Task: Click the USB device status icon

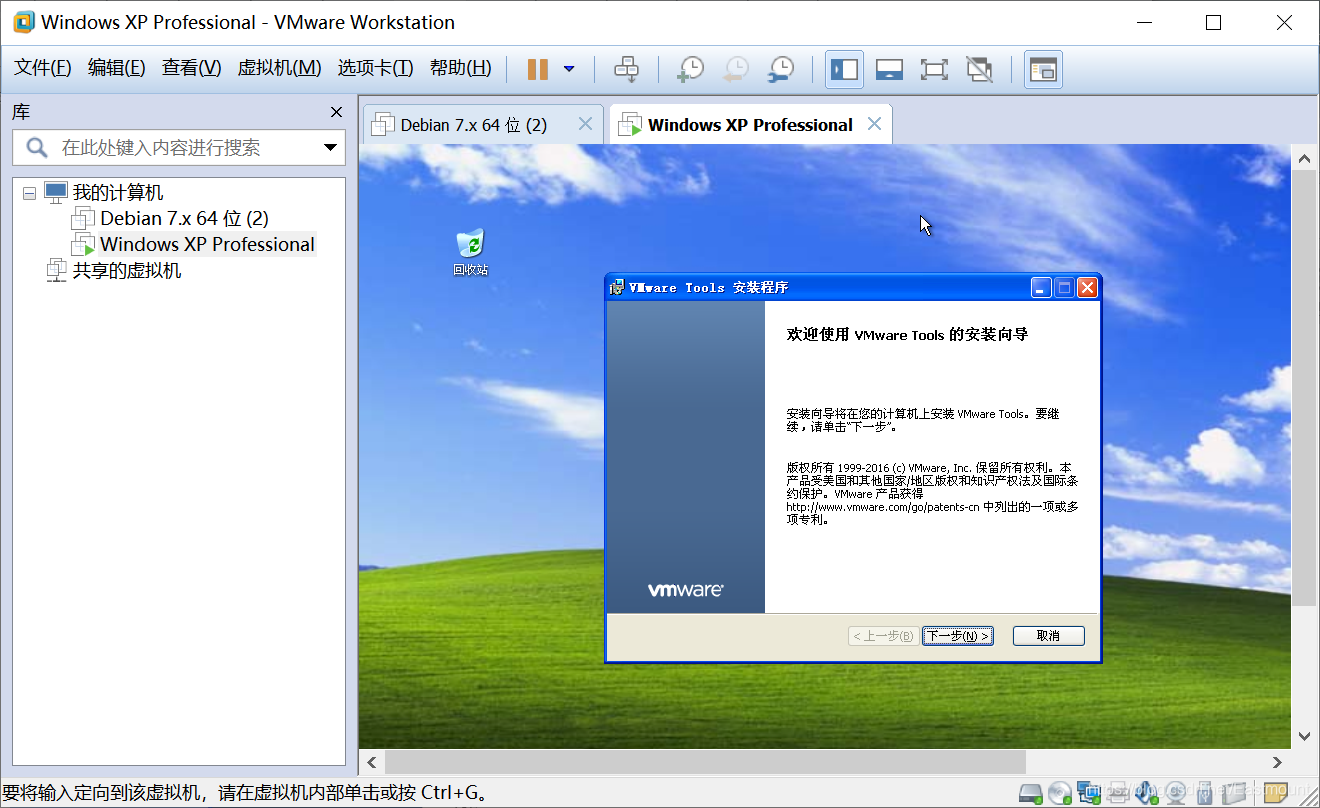Action: [1205, 794]
